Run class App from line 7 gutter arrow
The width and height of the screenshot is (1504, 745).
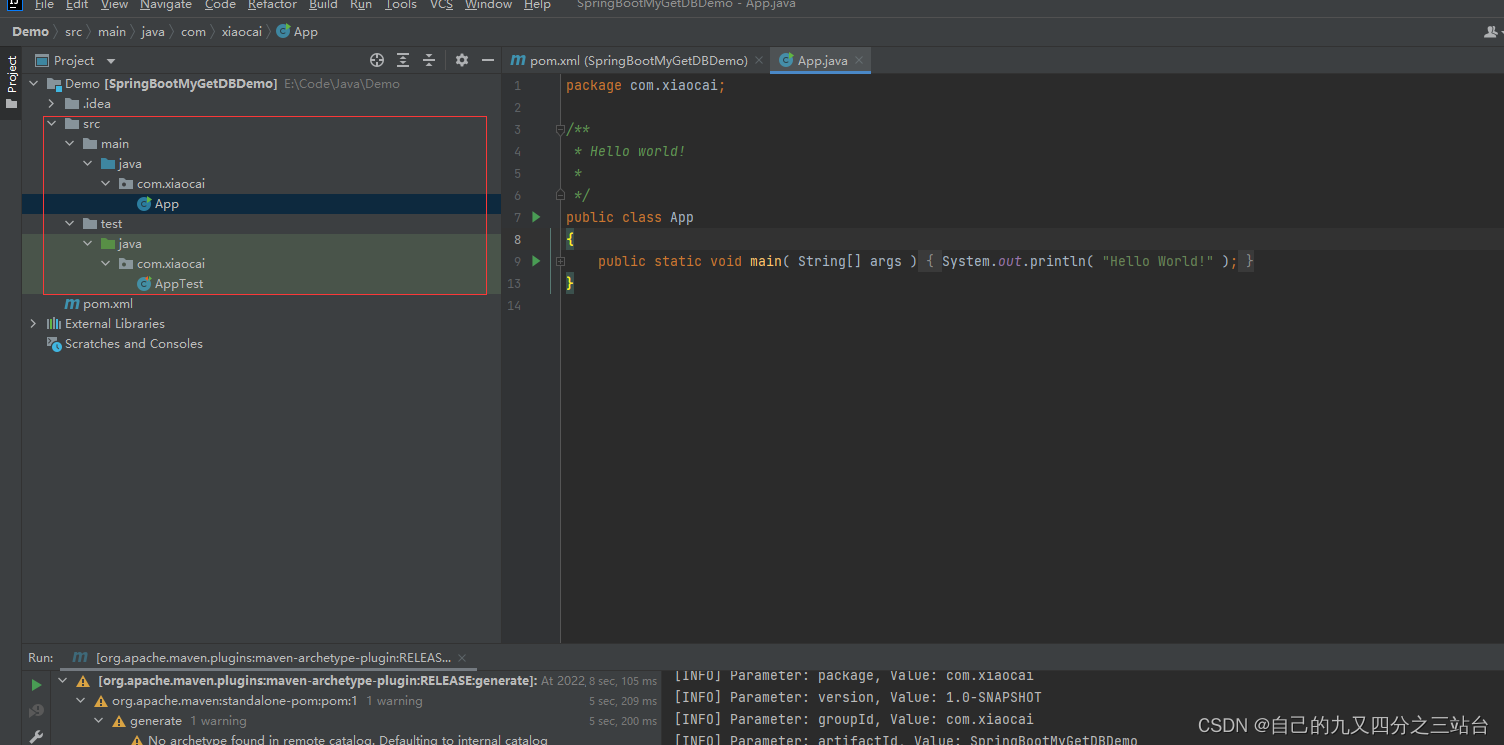coord(536,217)
